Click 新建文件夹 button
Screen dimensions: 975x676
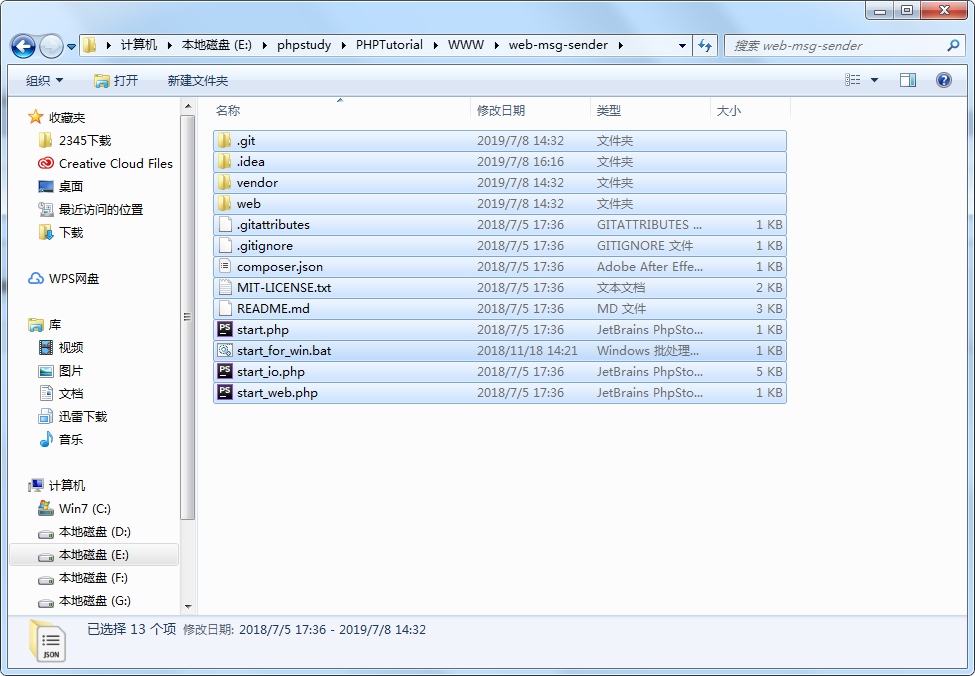(x=198, y=80)
